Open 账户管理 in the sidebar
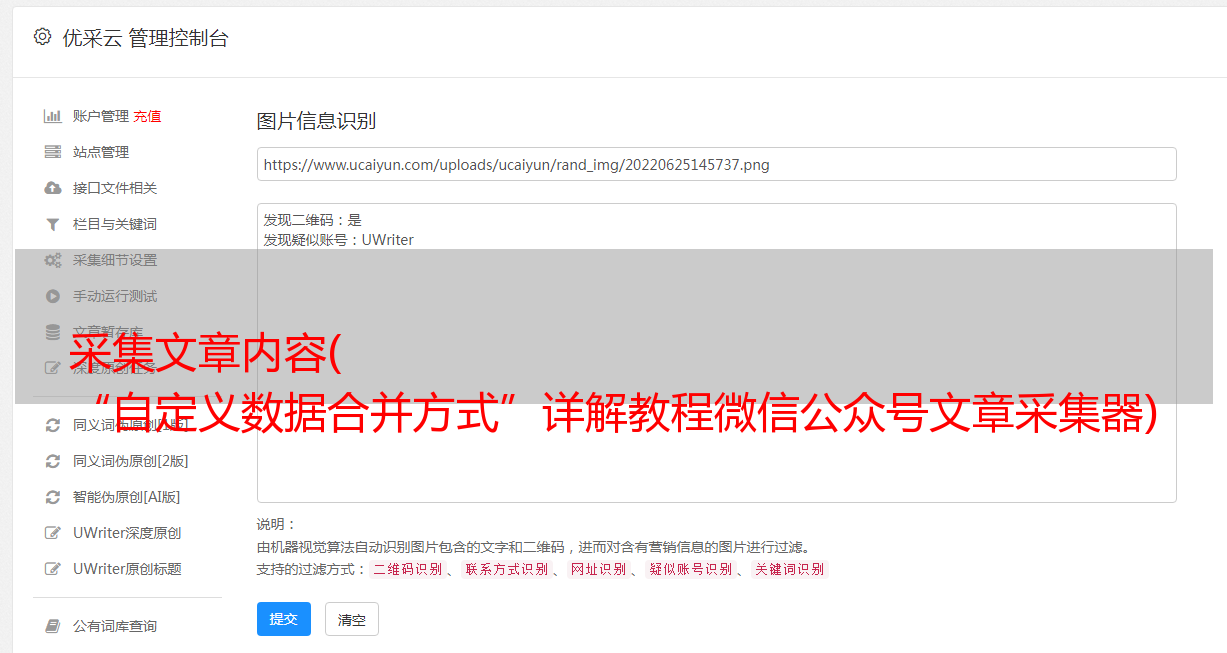1227x653 pixels. coord(101,116)
